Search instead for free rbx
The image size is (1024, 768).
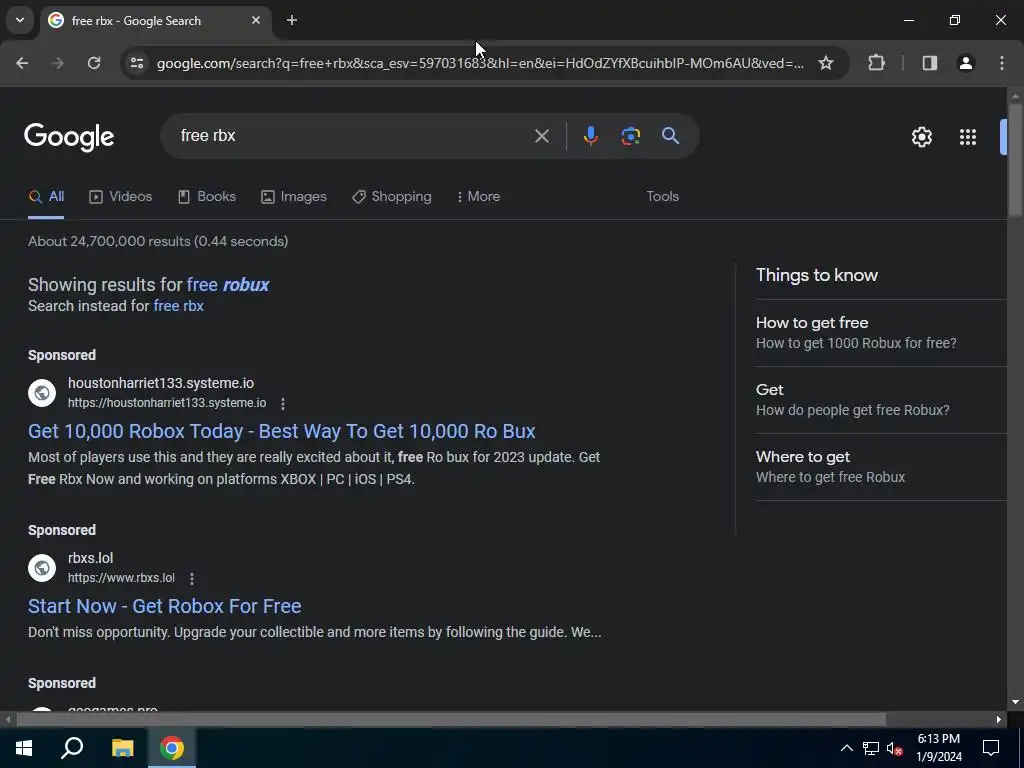[178, 306]
